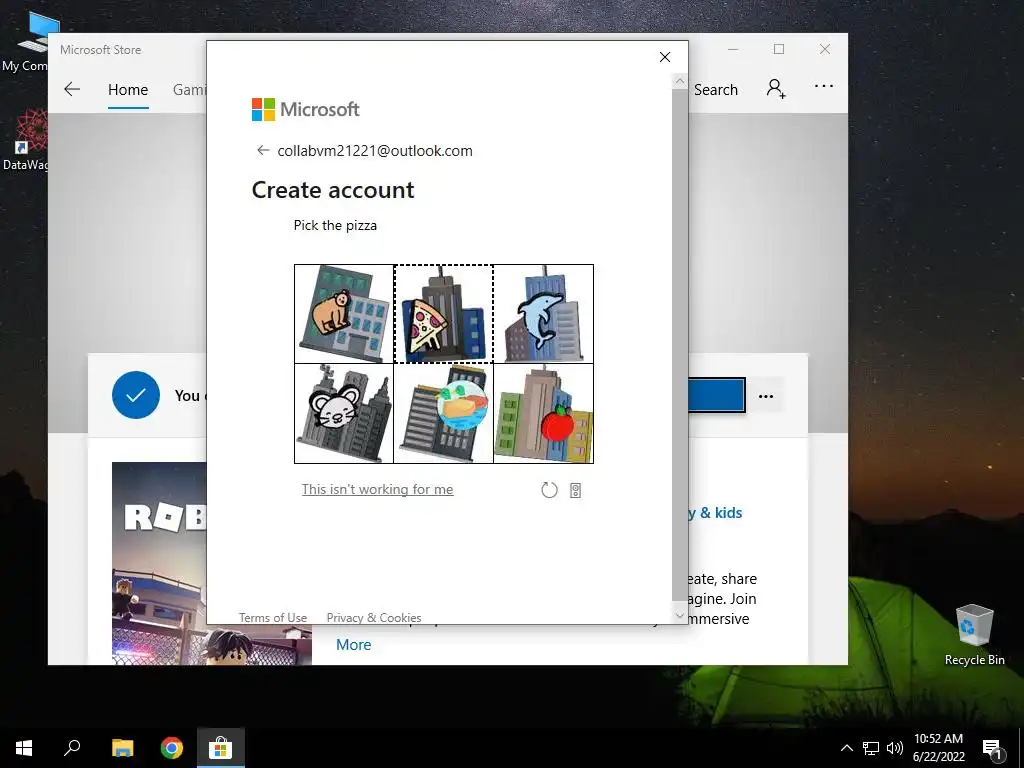Click the dialog scrollbar up arrow
The height and width of the screenshot is (768, 1024).
679,81
